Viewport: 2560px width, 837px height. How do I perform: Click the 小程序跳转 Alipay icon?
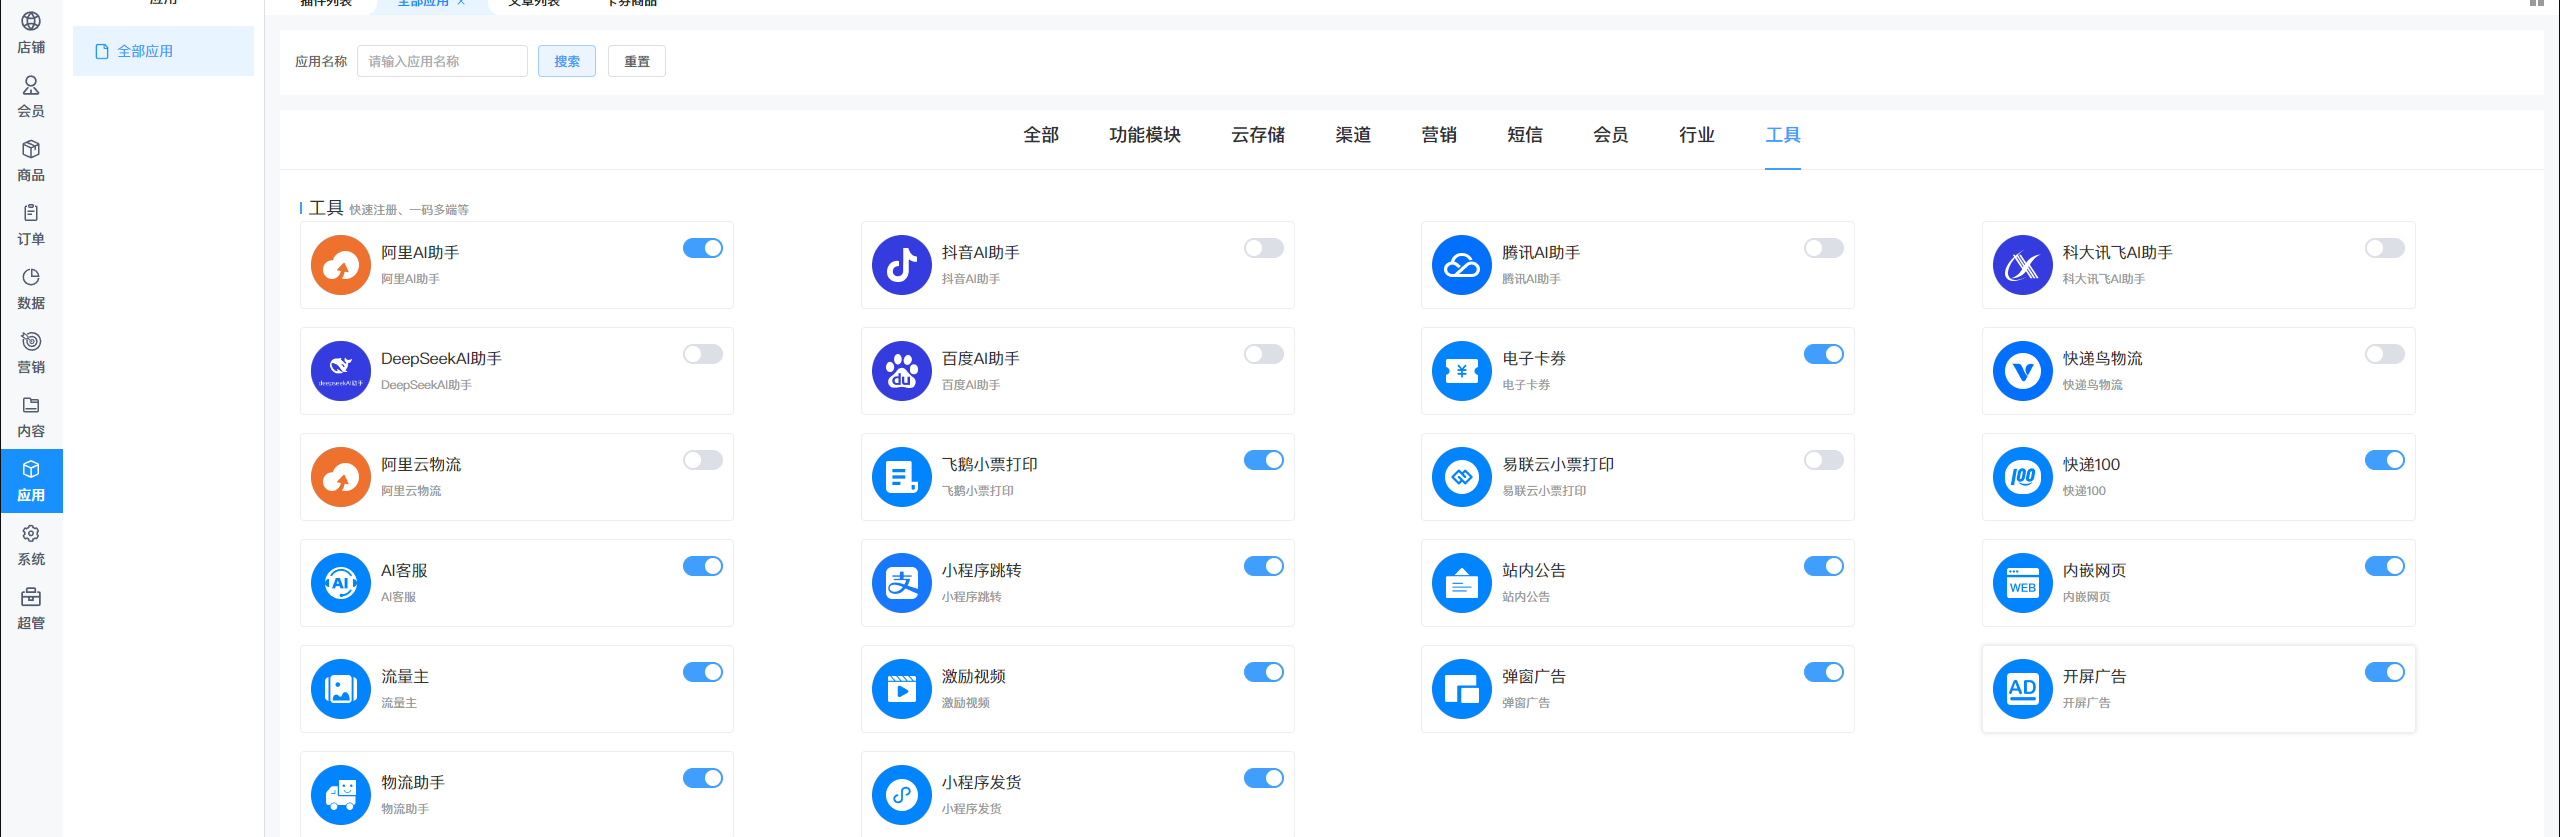click(902, 583)
